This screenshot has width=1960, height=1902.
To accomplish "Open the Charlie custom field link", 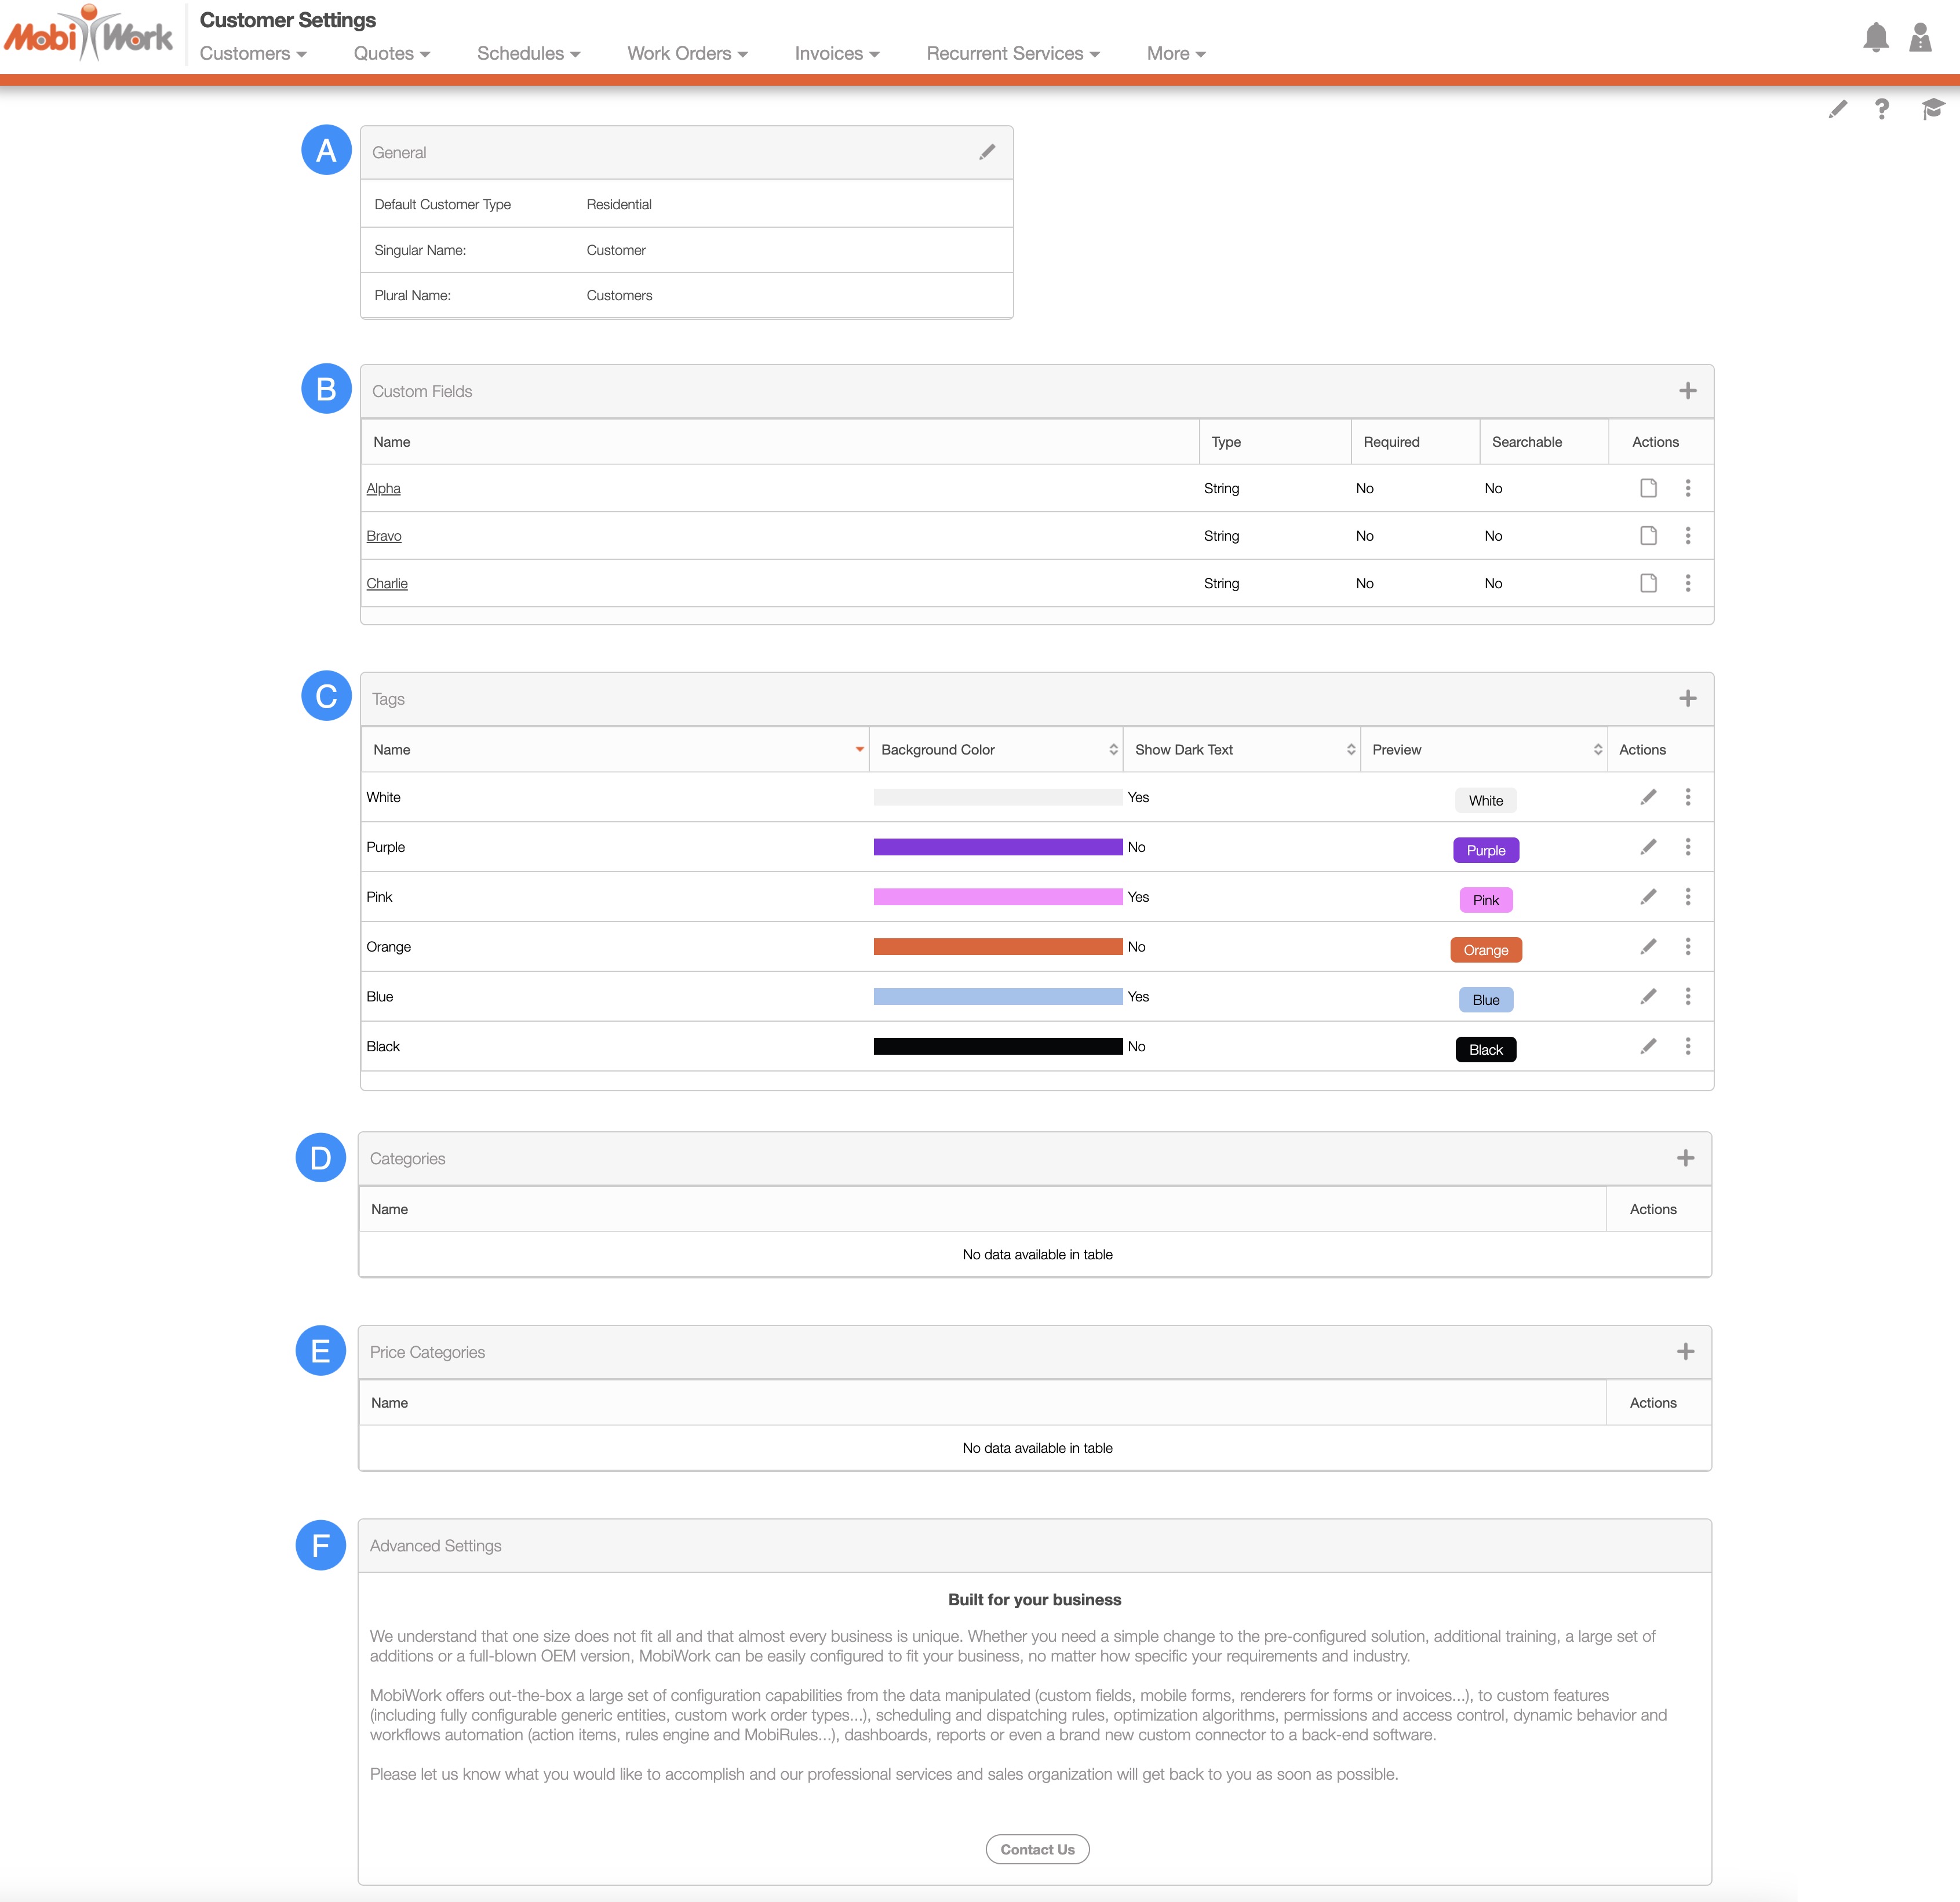I will click(387, 584).
